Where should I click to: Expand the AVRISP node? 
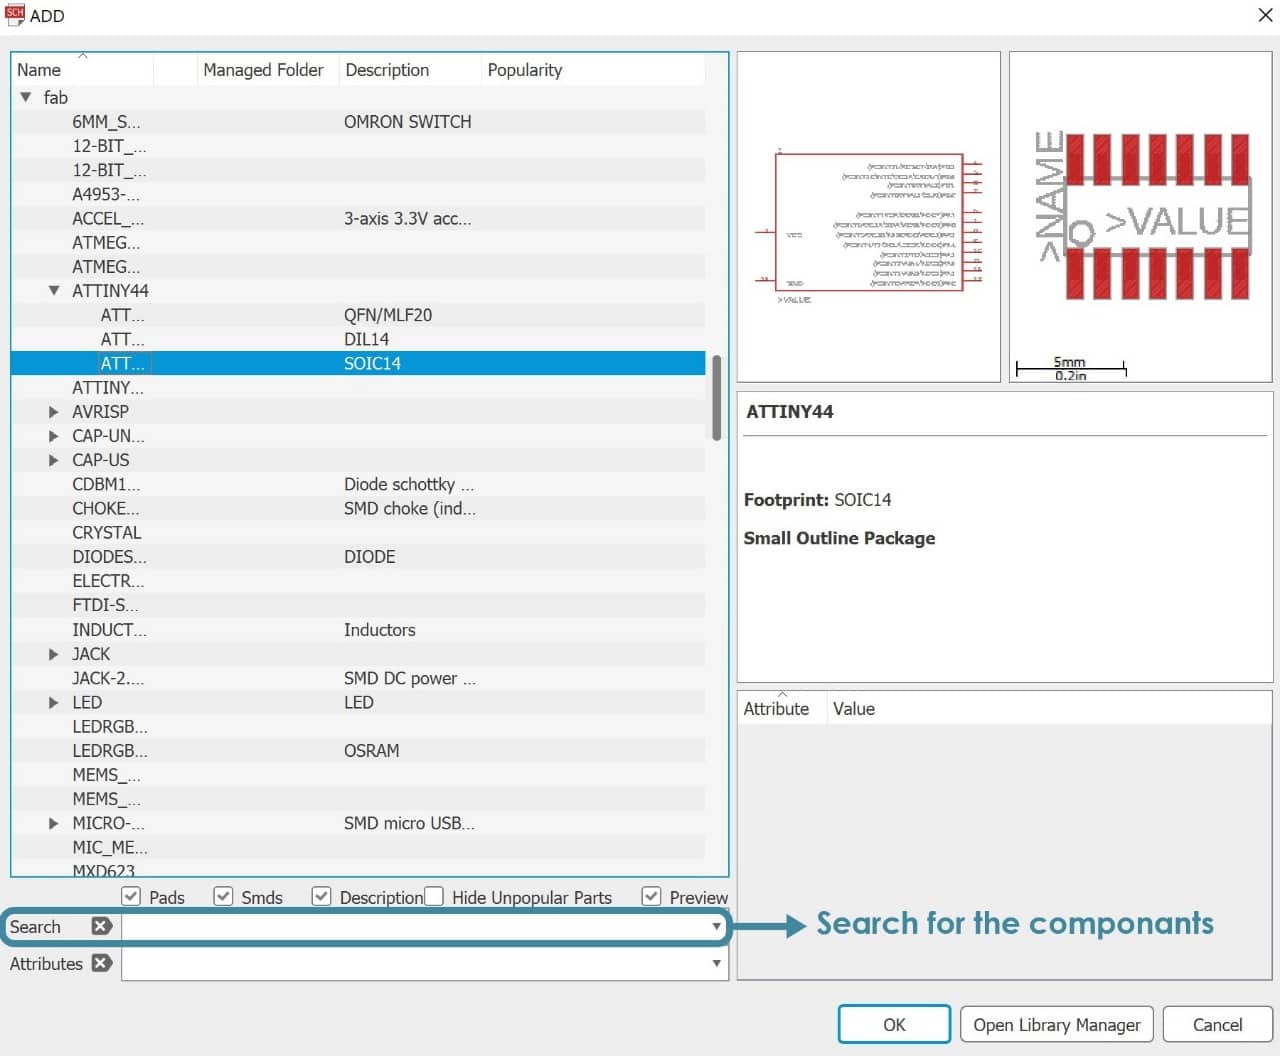tap(54, 411)
